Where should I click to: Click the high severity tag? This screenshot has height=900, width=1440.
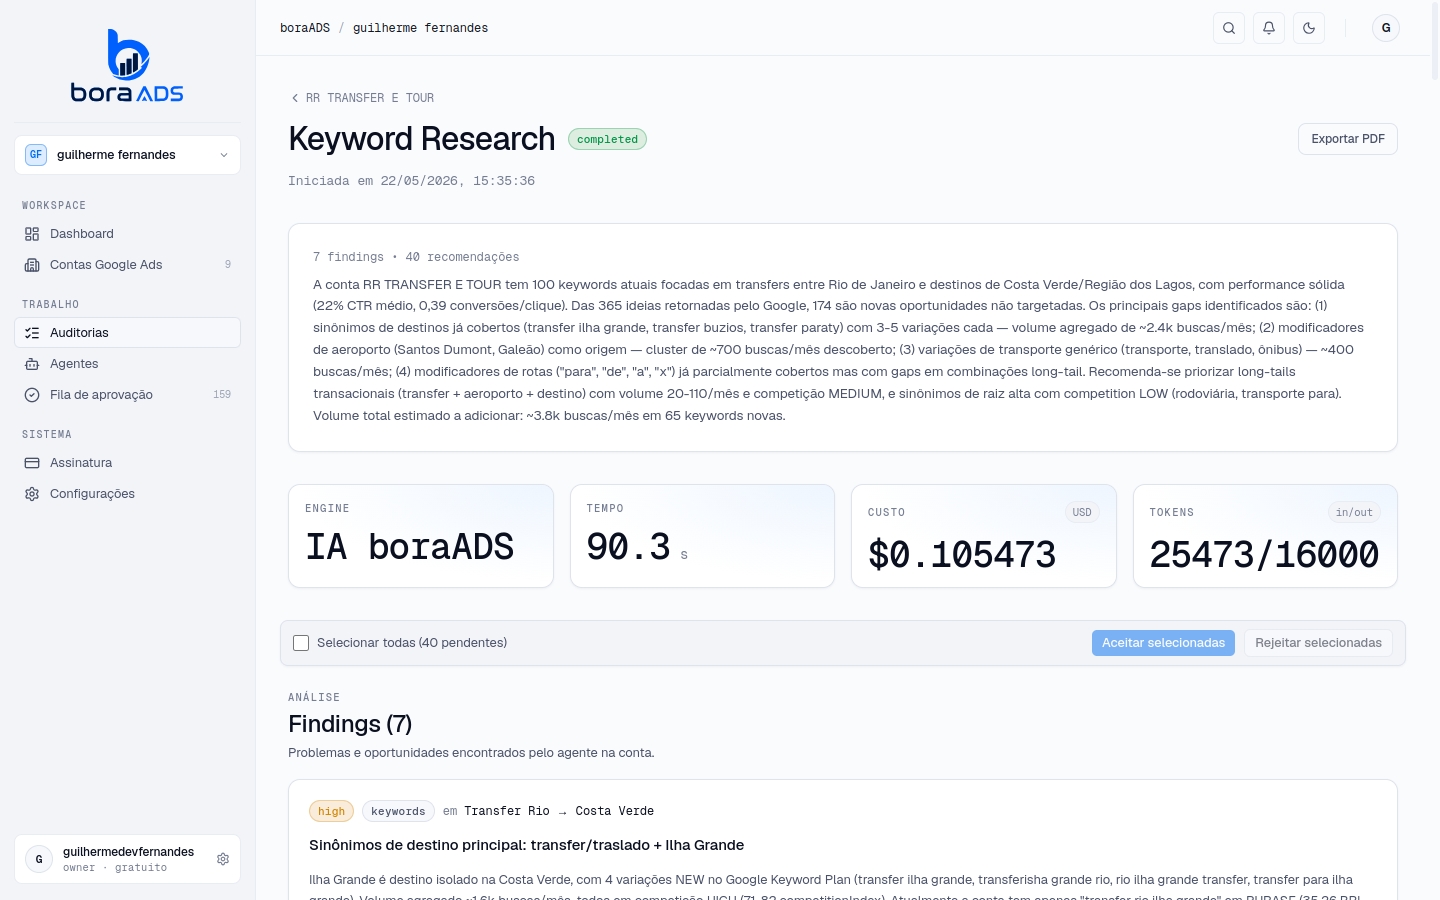point(331,811)
